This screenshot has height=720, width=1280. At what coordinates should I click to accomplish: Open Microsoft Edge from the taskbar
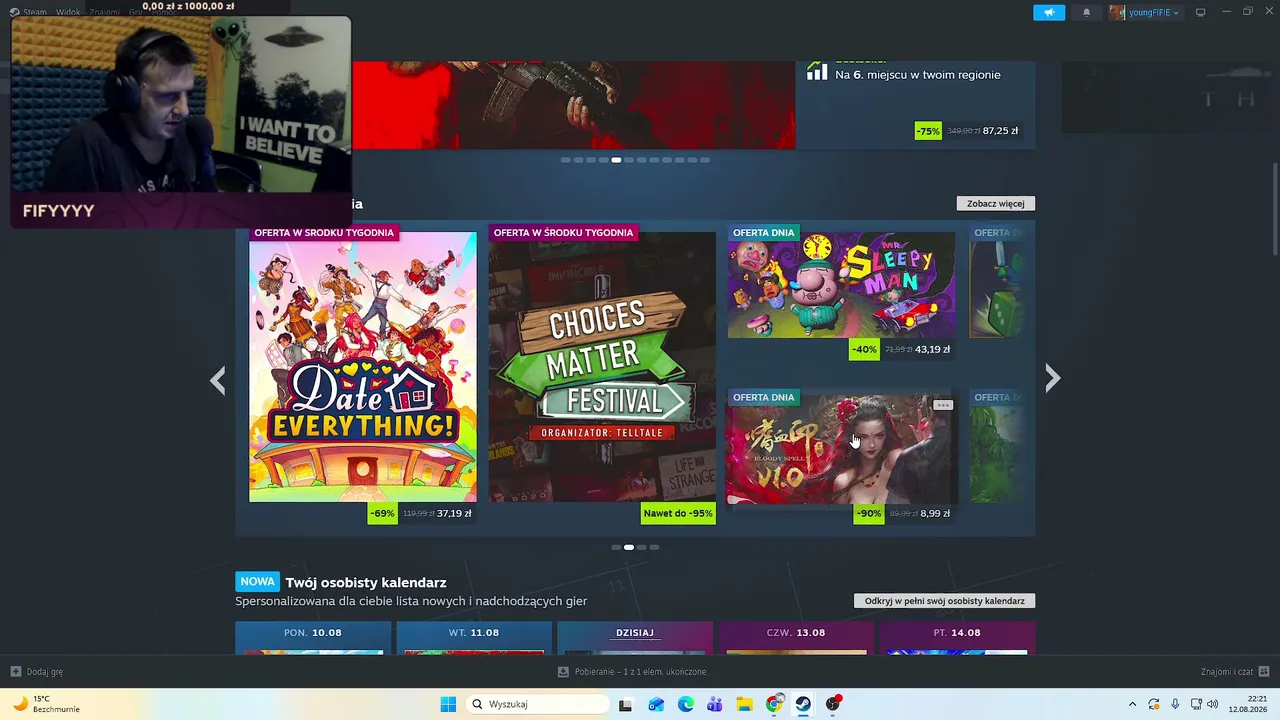[x=685, y=704]
